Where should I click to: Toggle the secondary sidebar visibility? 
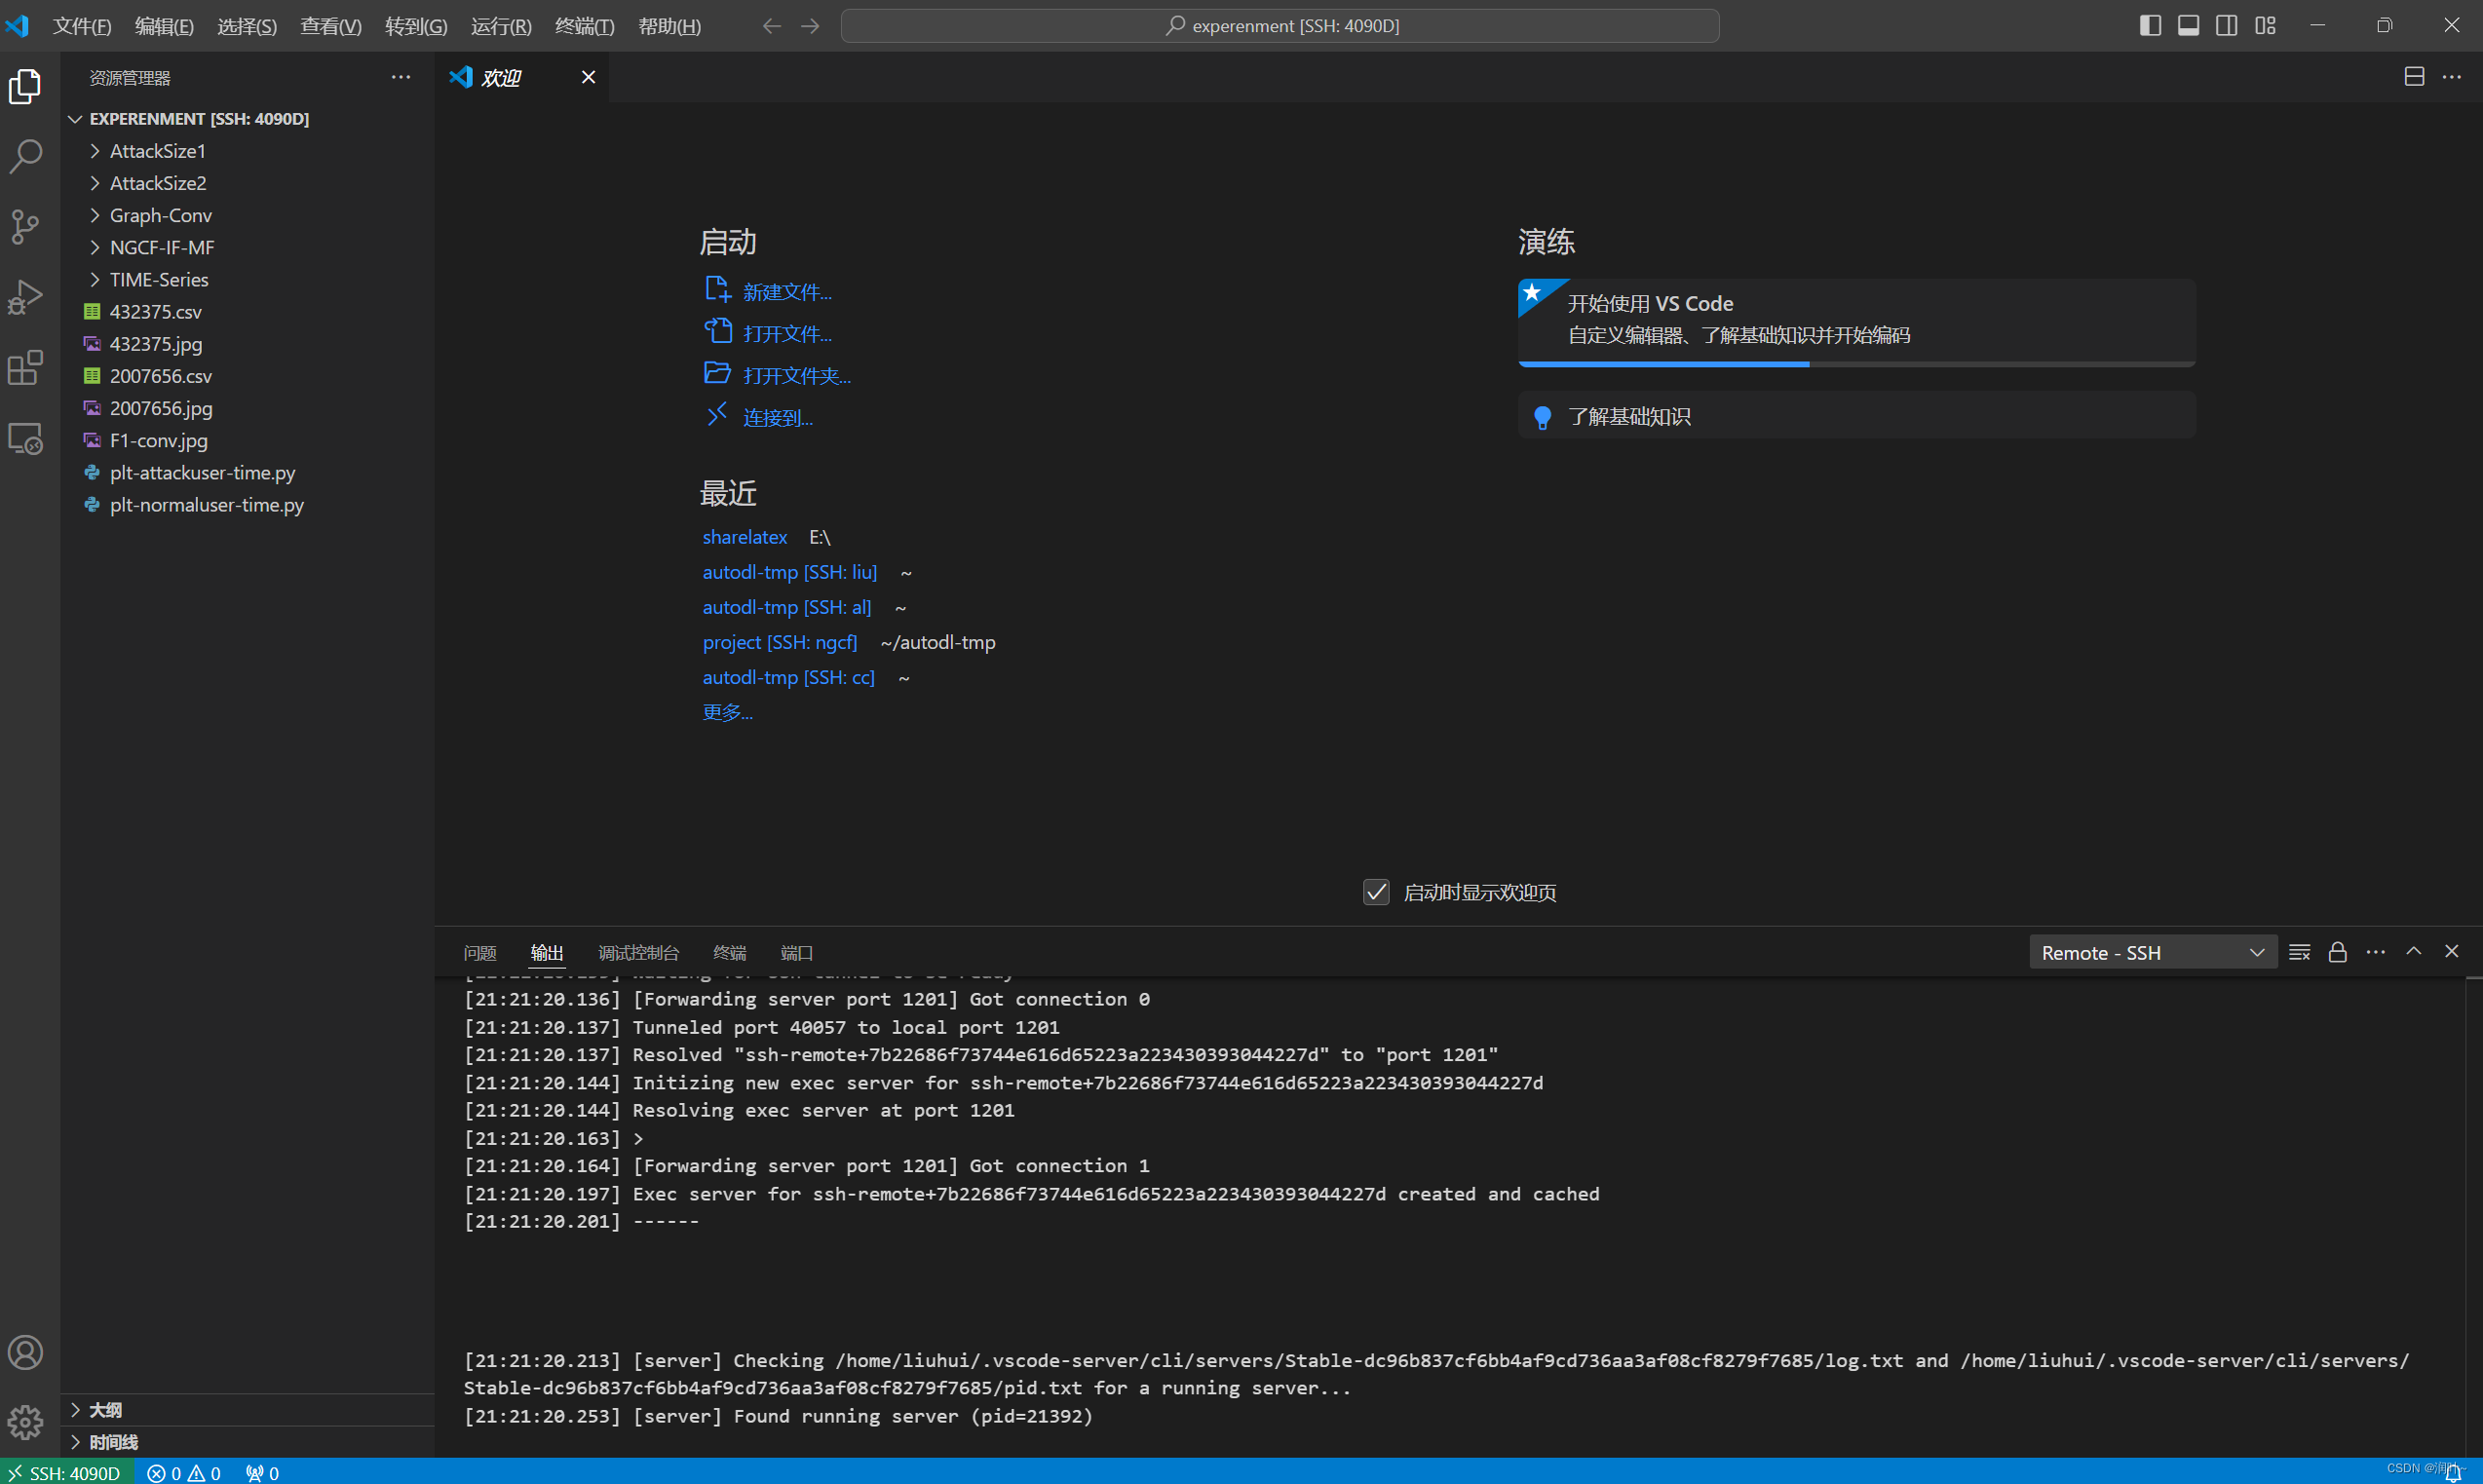tap(2226, 25)
